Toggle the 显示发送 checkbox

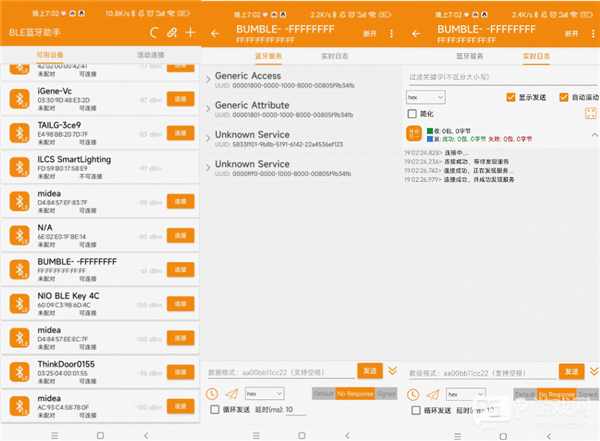point(512,97)
